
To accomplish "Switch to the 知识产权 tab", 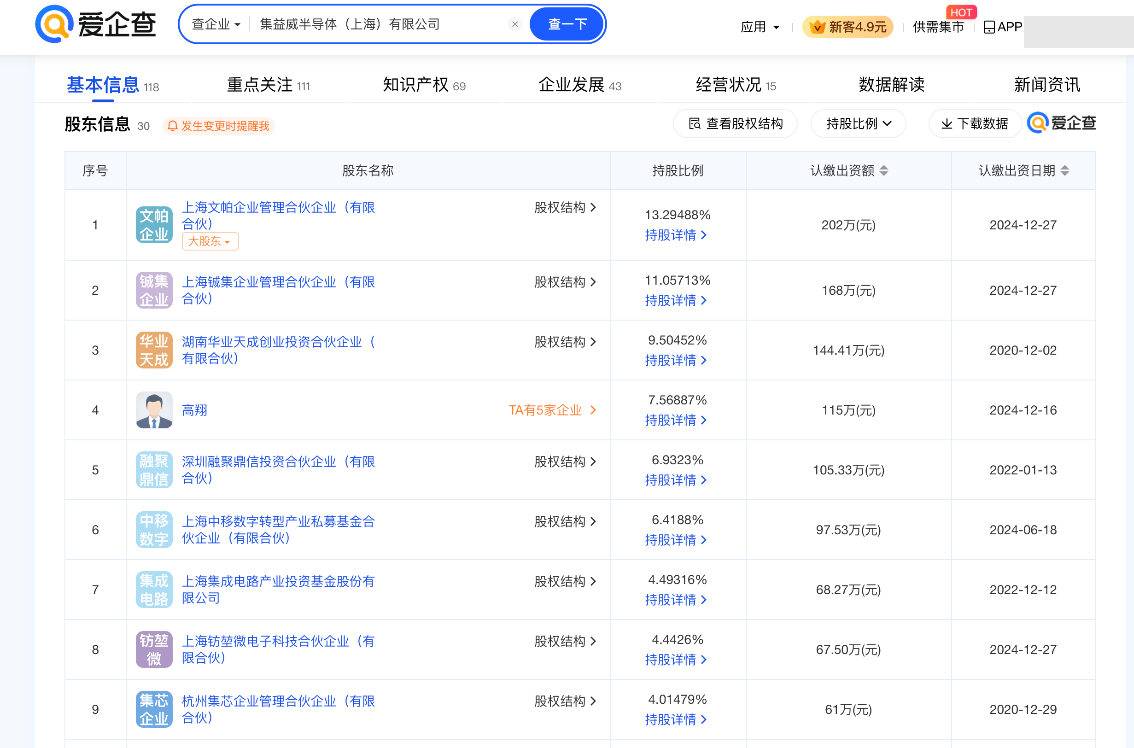I will pos(424,85).
